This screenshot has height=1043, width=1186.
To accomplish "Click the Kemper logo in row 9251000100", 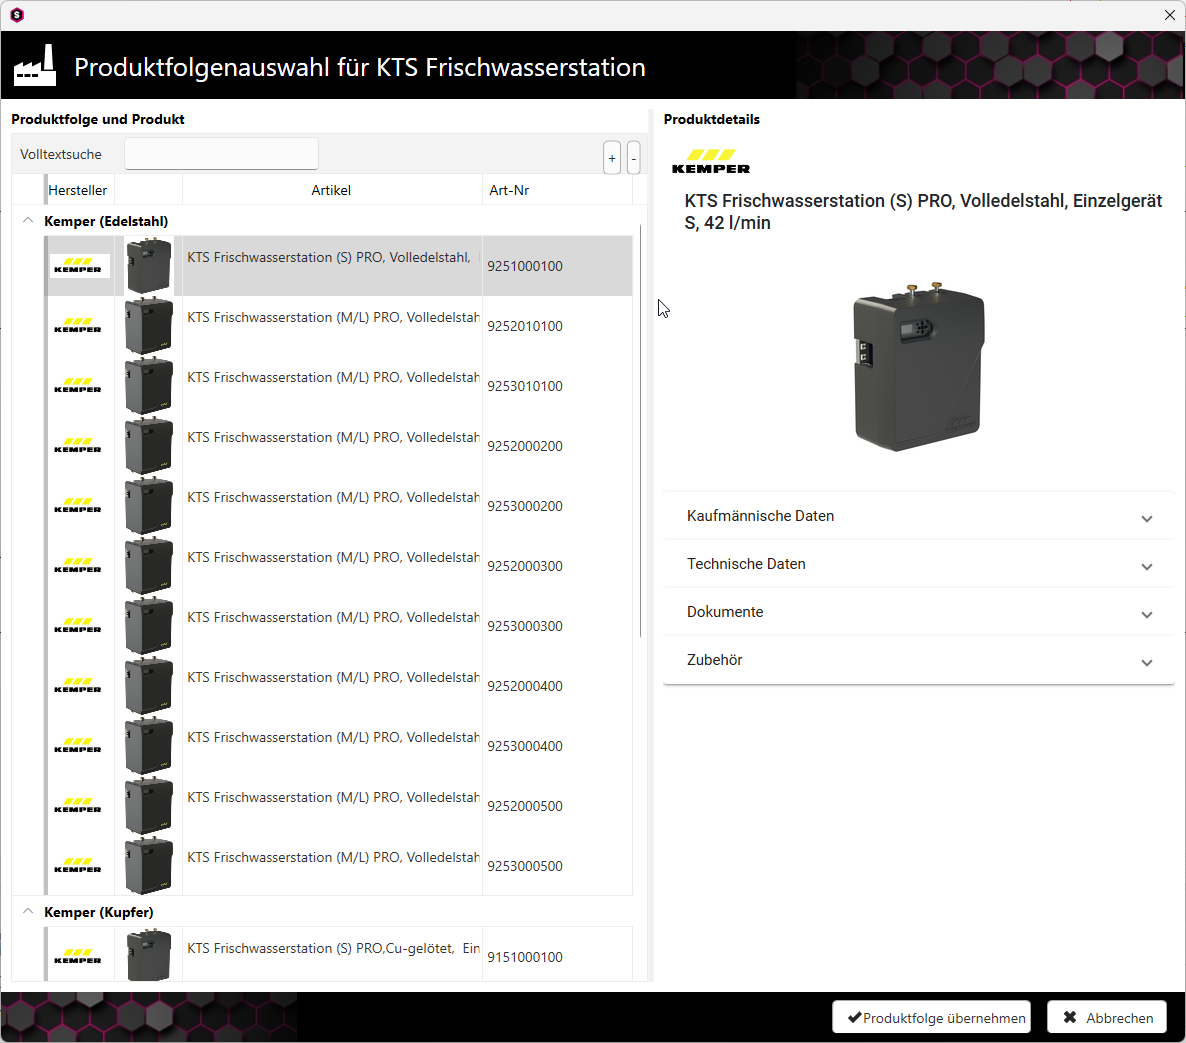I will [x=79, y=265].
